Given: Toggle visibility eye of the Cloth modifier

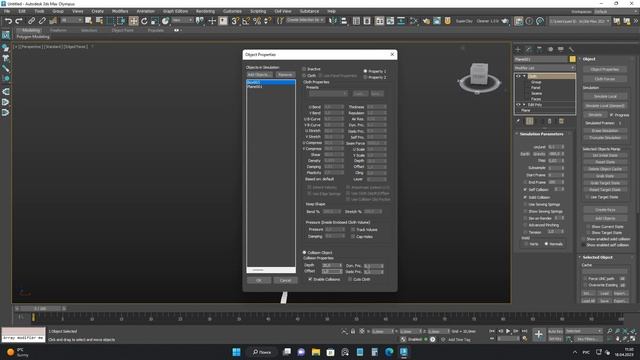Looking at the screenshot, I should pos(518,76).
